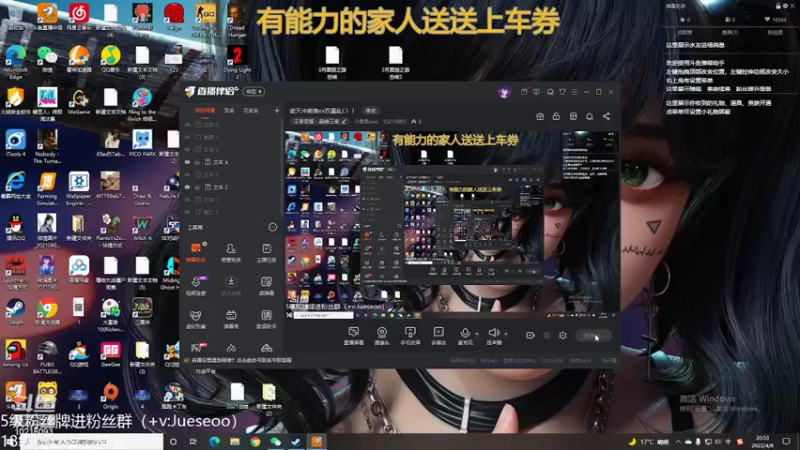Toggle the lock icon on 文本 4 layer

click(x=197, y=162)
